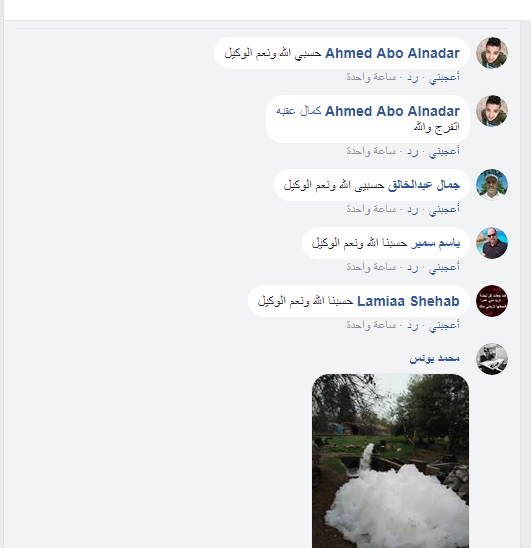This screenshot has height=548, width=531.
Task: Click Ahmed Abo Alnadar name in first comment
Action: 392,53
